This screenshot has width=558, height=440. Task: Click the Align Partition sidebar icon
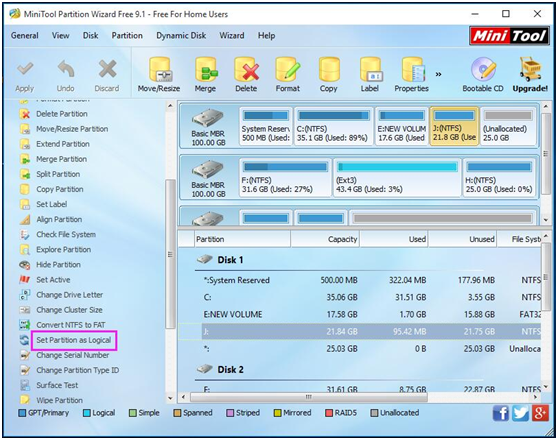coord(25,219)
